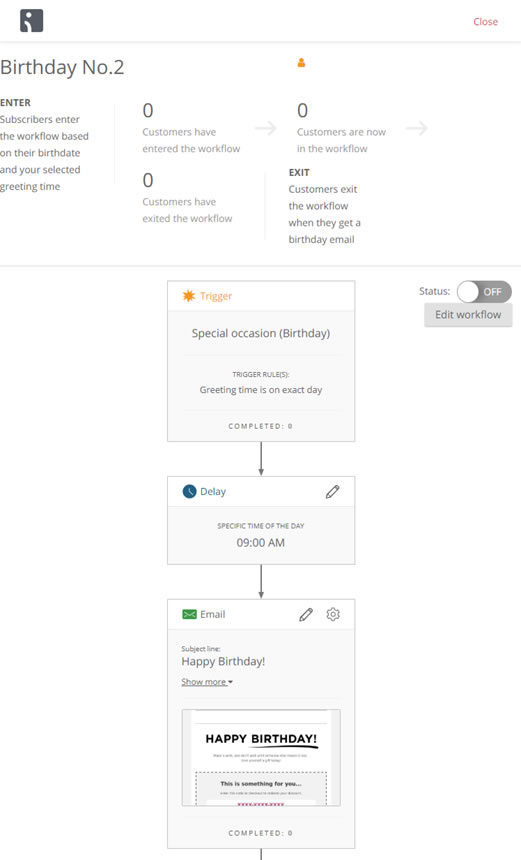The height and width of the screenshot is (860, 521).
Task: Click the customers exited the workflow count
Action: point(148,180)
